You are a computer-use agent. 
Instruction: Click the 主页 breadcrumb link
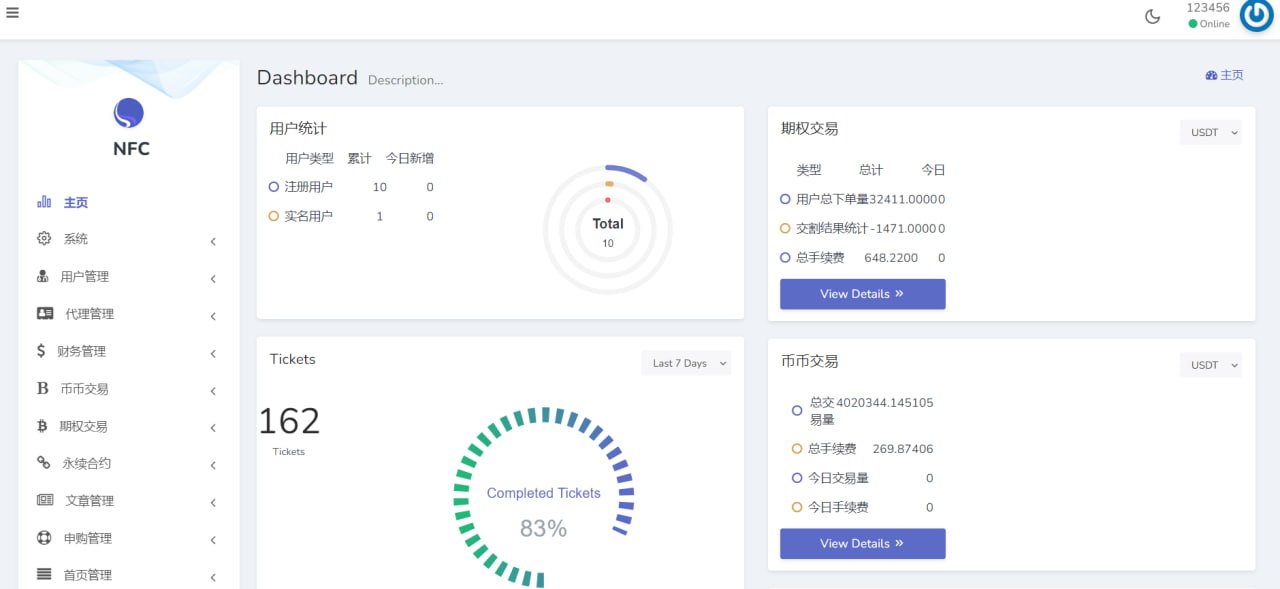[1225, 75]
